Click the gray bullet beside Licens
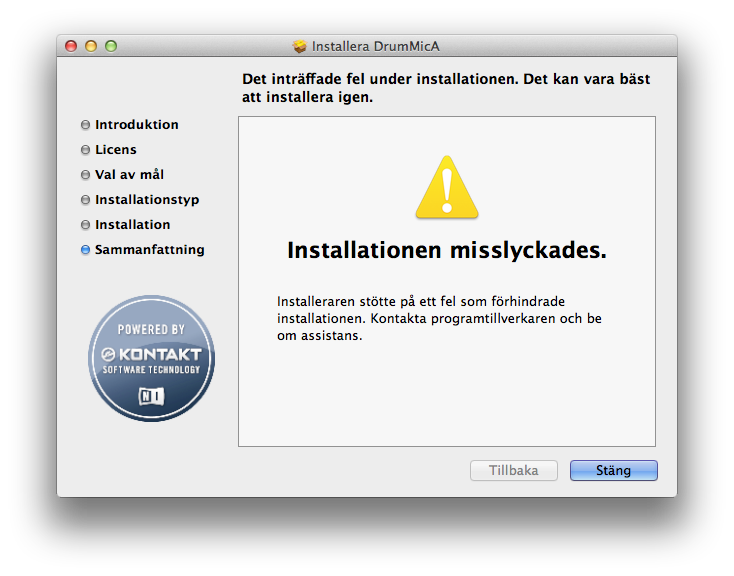Image resolution: width=734 pixels, height=576 pixels. (85, 149)
